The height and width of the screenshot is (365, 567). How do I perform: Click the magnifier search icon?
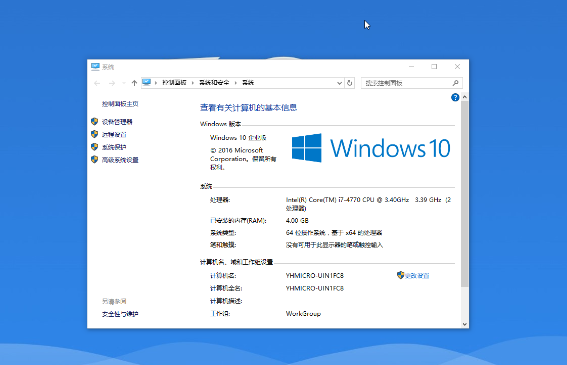[456, 83]
